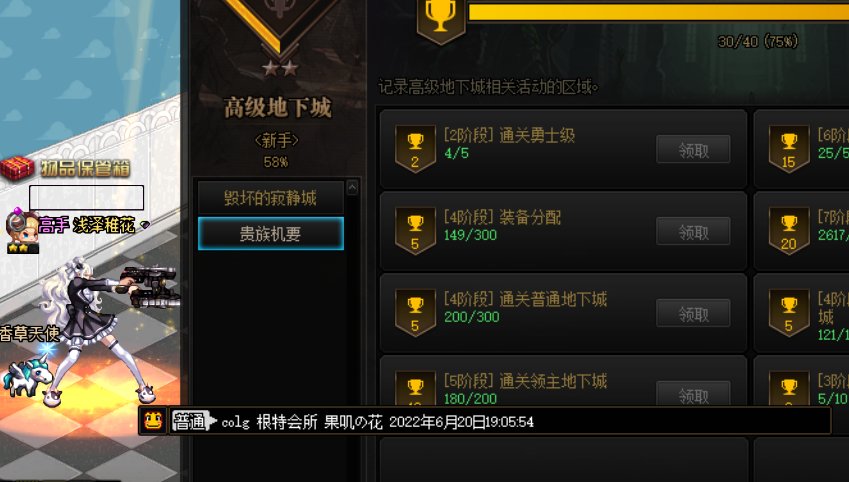Claim reward for 通关普通地下城 with 领取

pos(693,314)
